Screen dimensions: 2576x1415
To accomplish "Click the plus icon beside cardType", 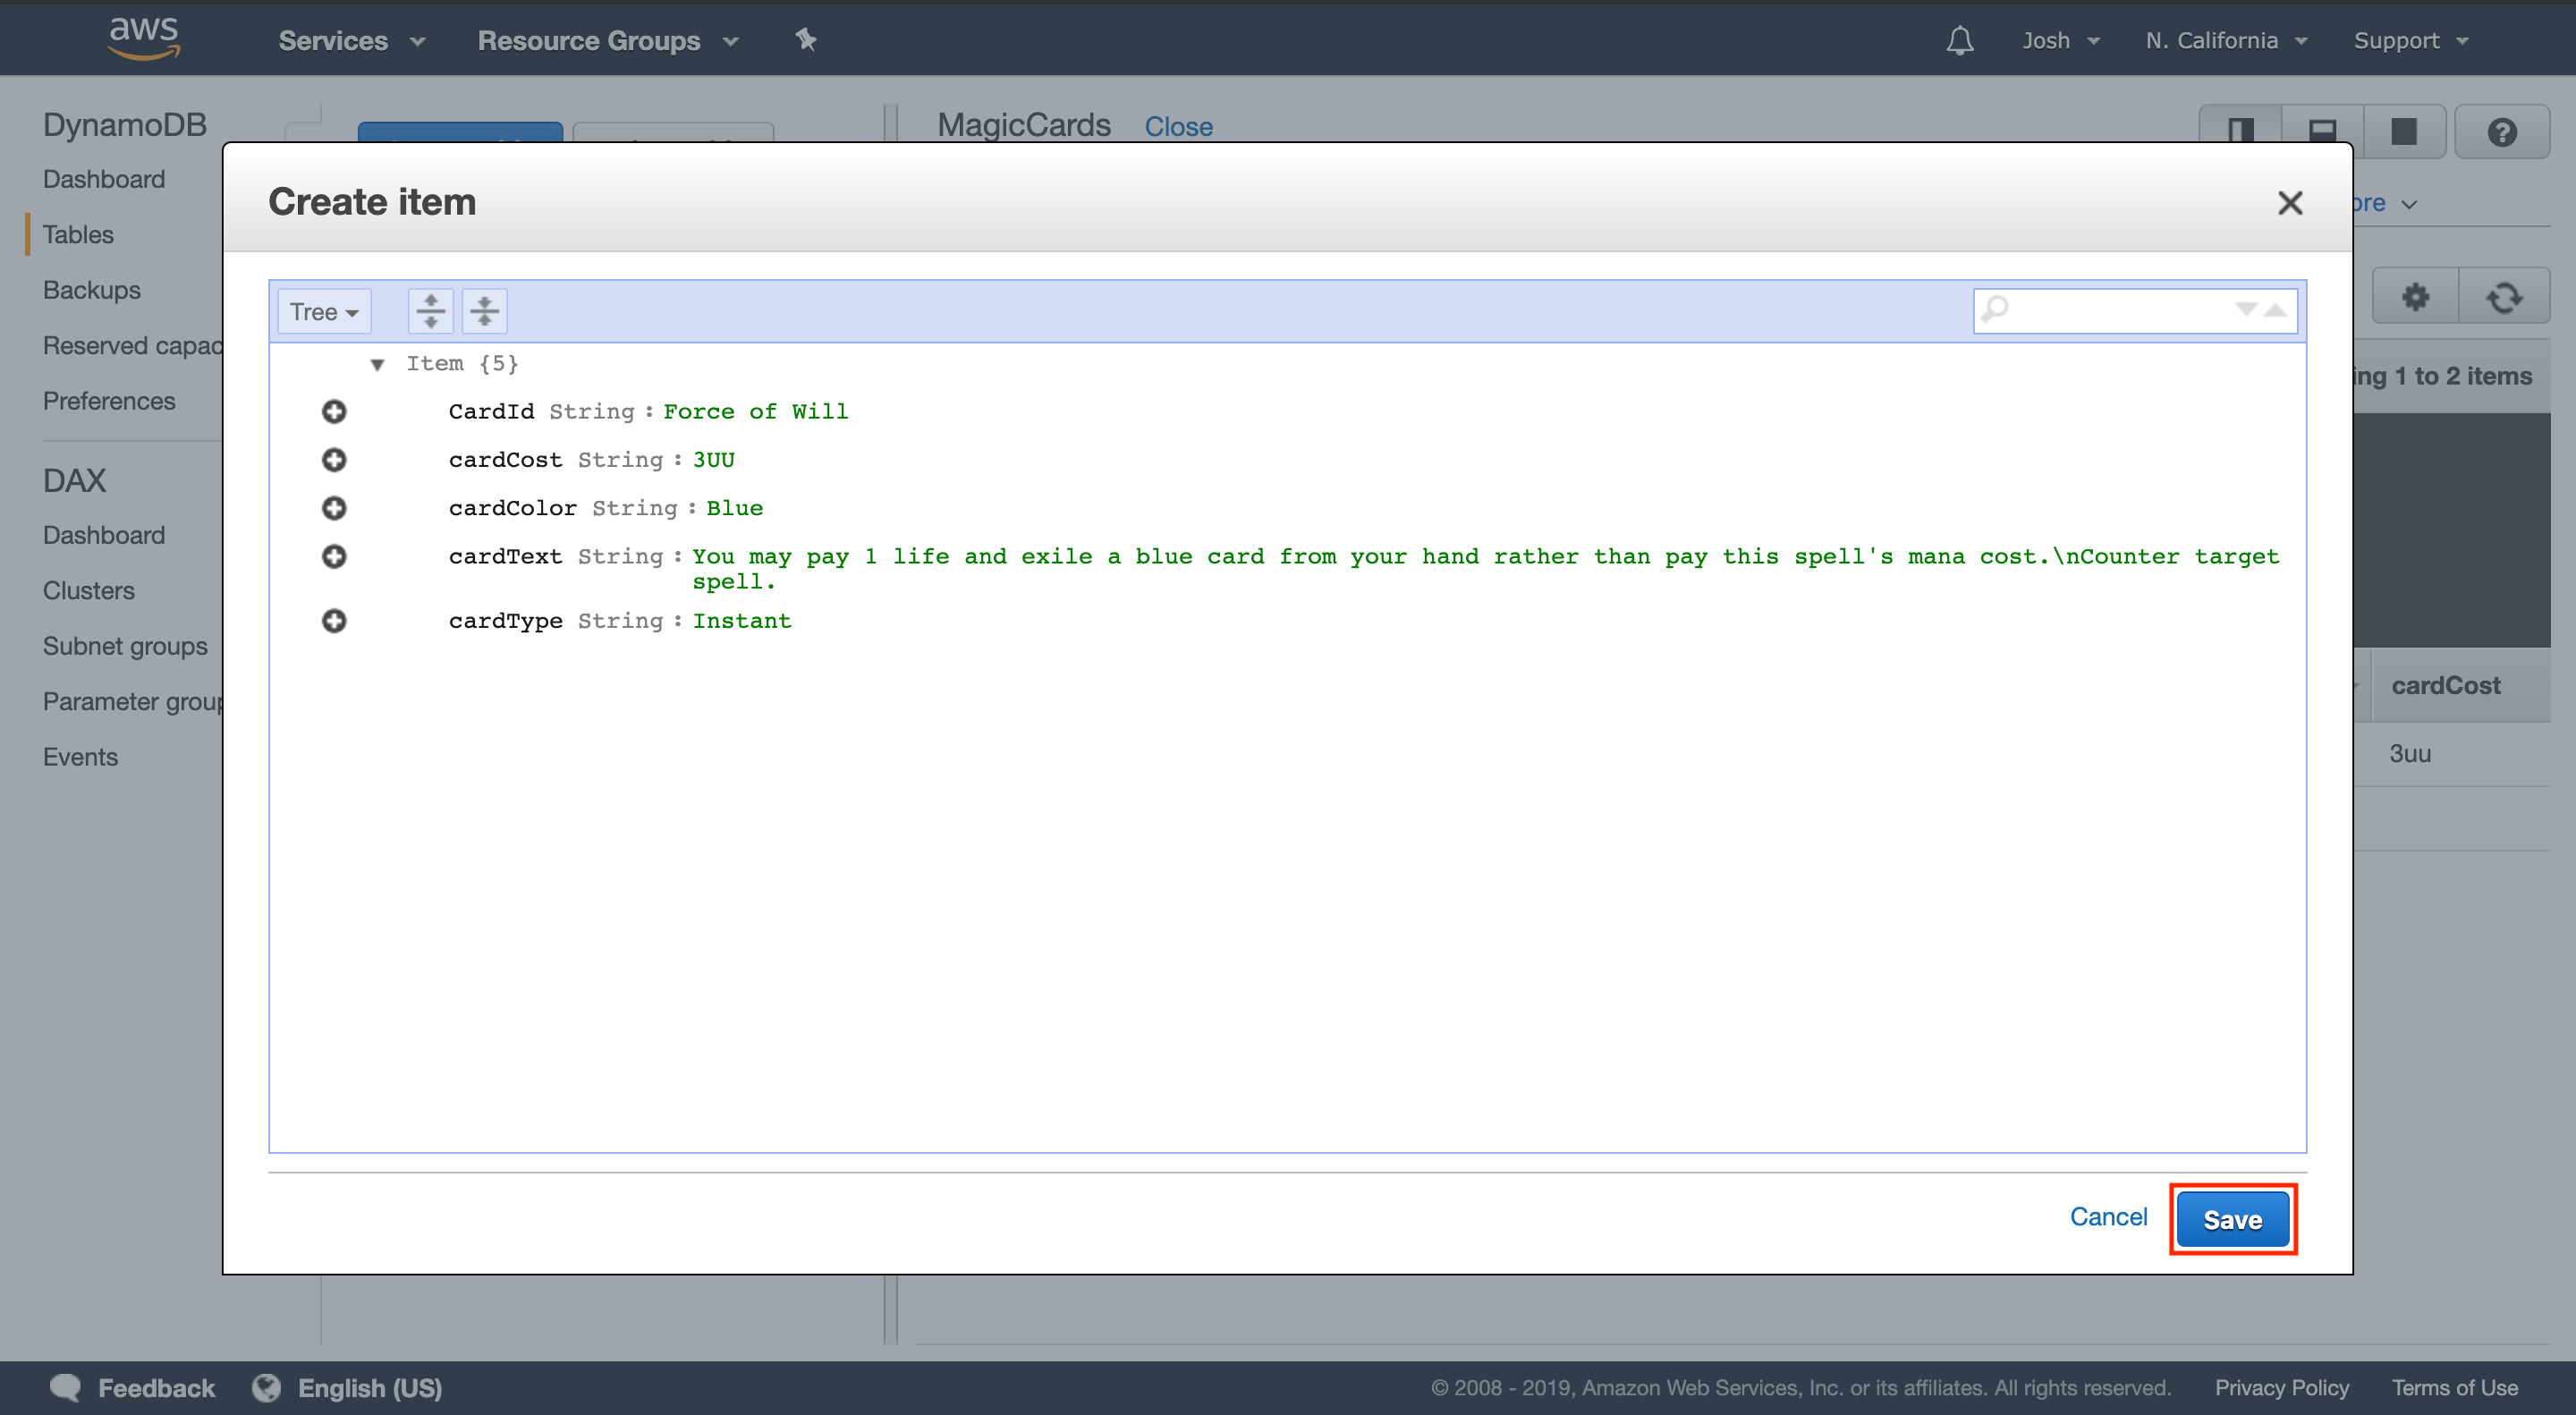I will pyautogui.click(x=334, y=621).
